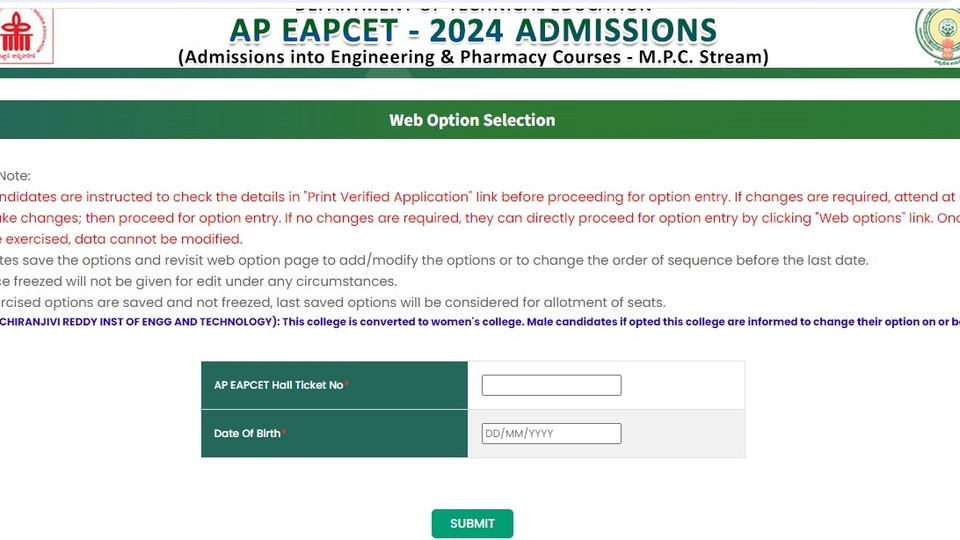The width and height of the screenshot is (960, 540).
Task: Click the Web Option Selection banner heading
Action: click(x=472, y=120)
